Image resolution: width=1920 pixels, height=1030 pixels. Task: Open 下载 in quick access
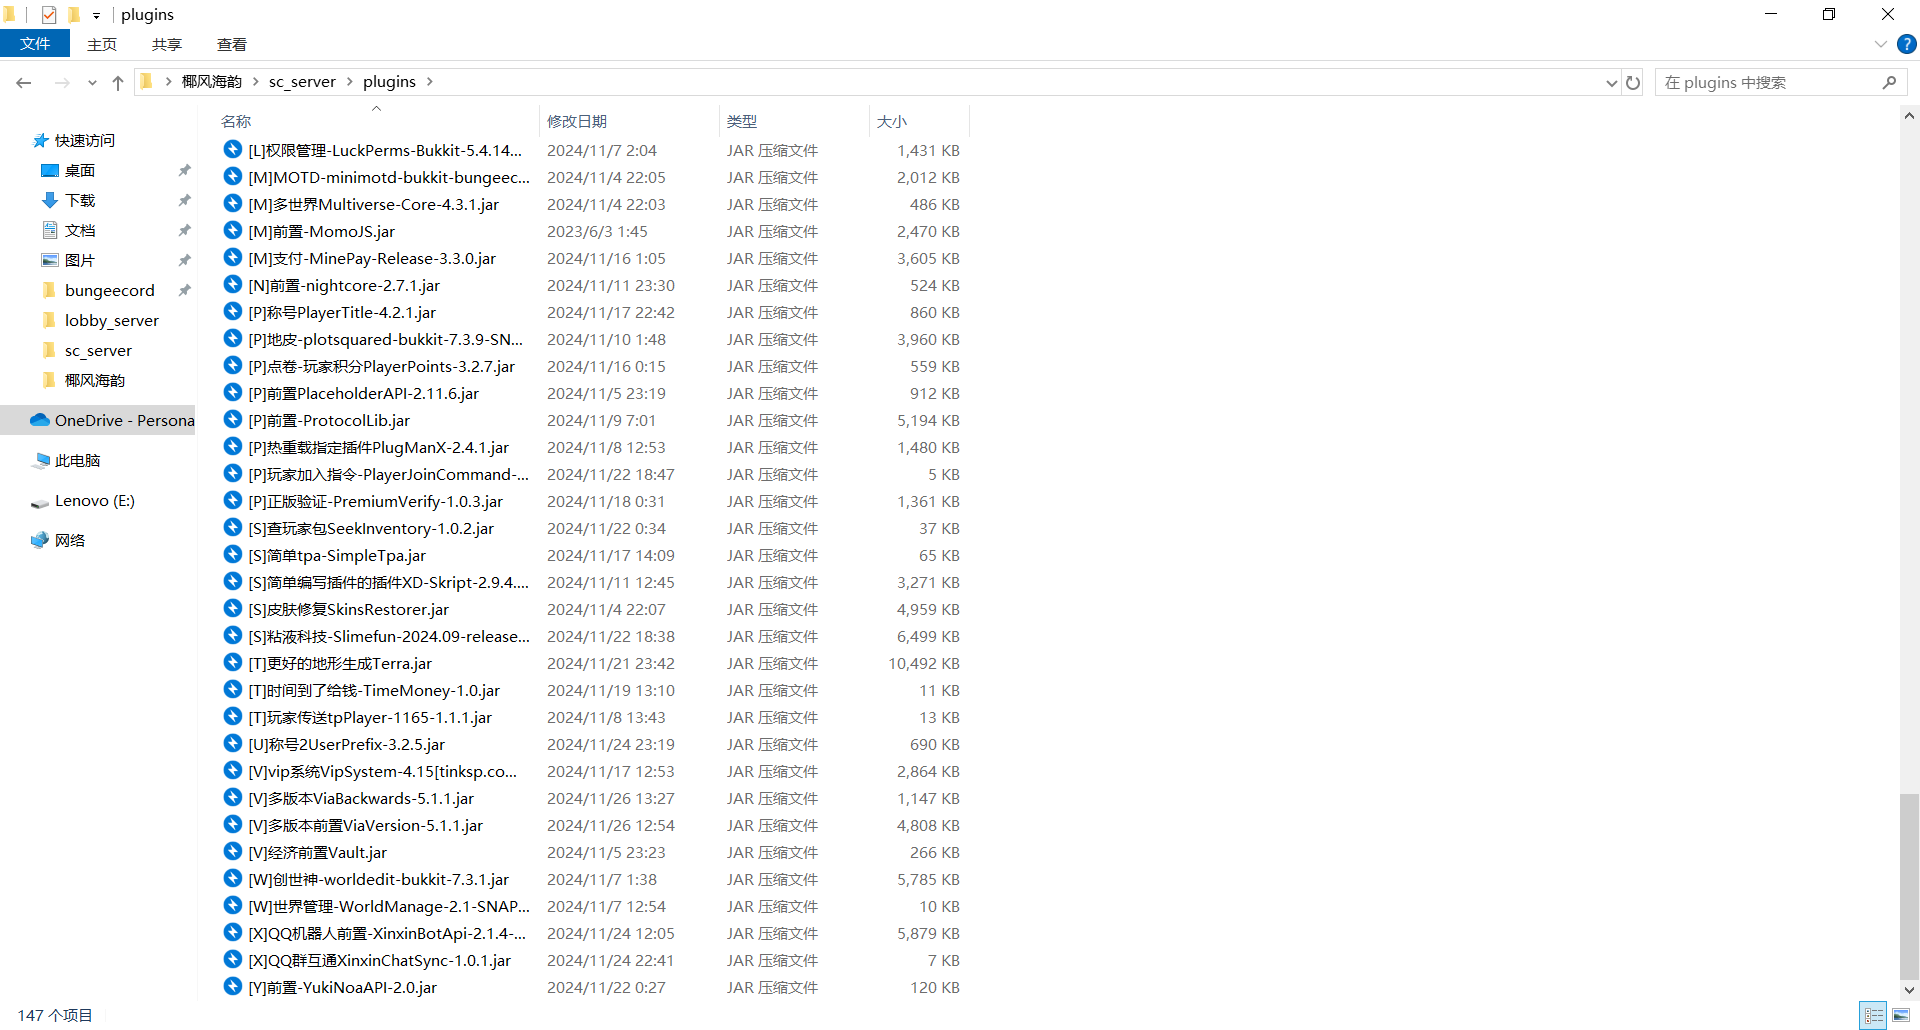[80, 201]
